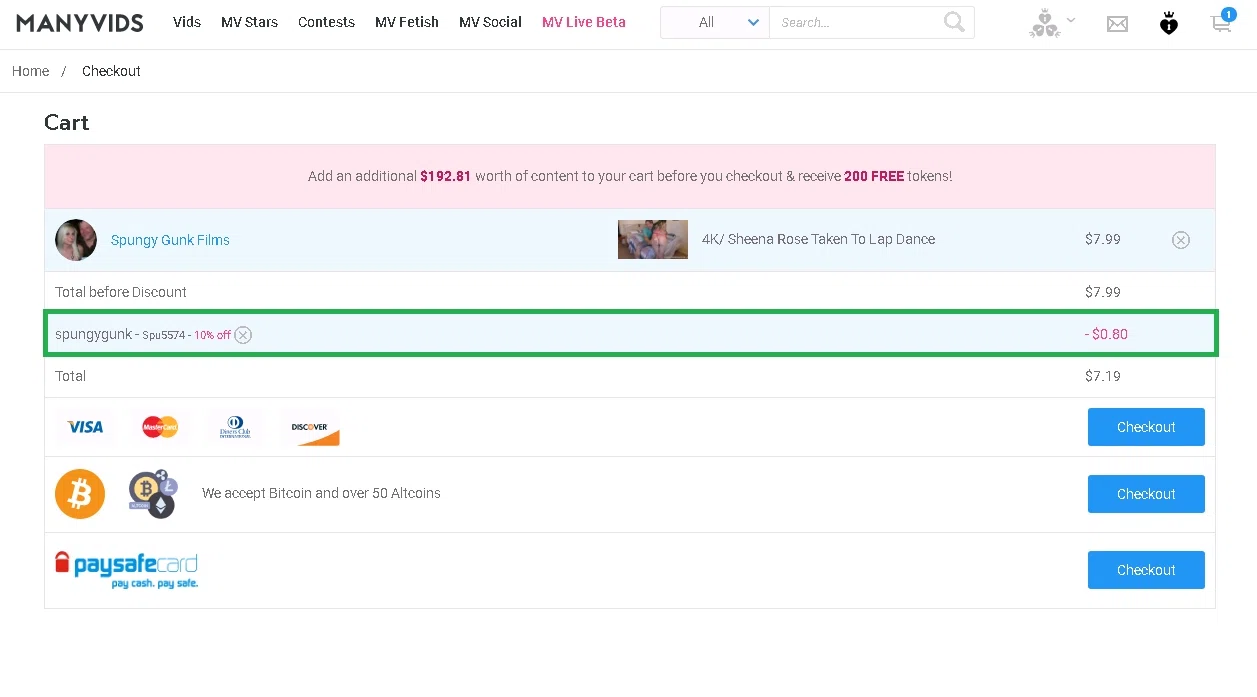Click the Checkout breadcrumb

tap(111, 71)
